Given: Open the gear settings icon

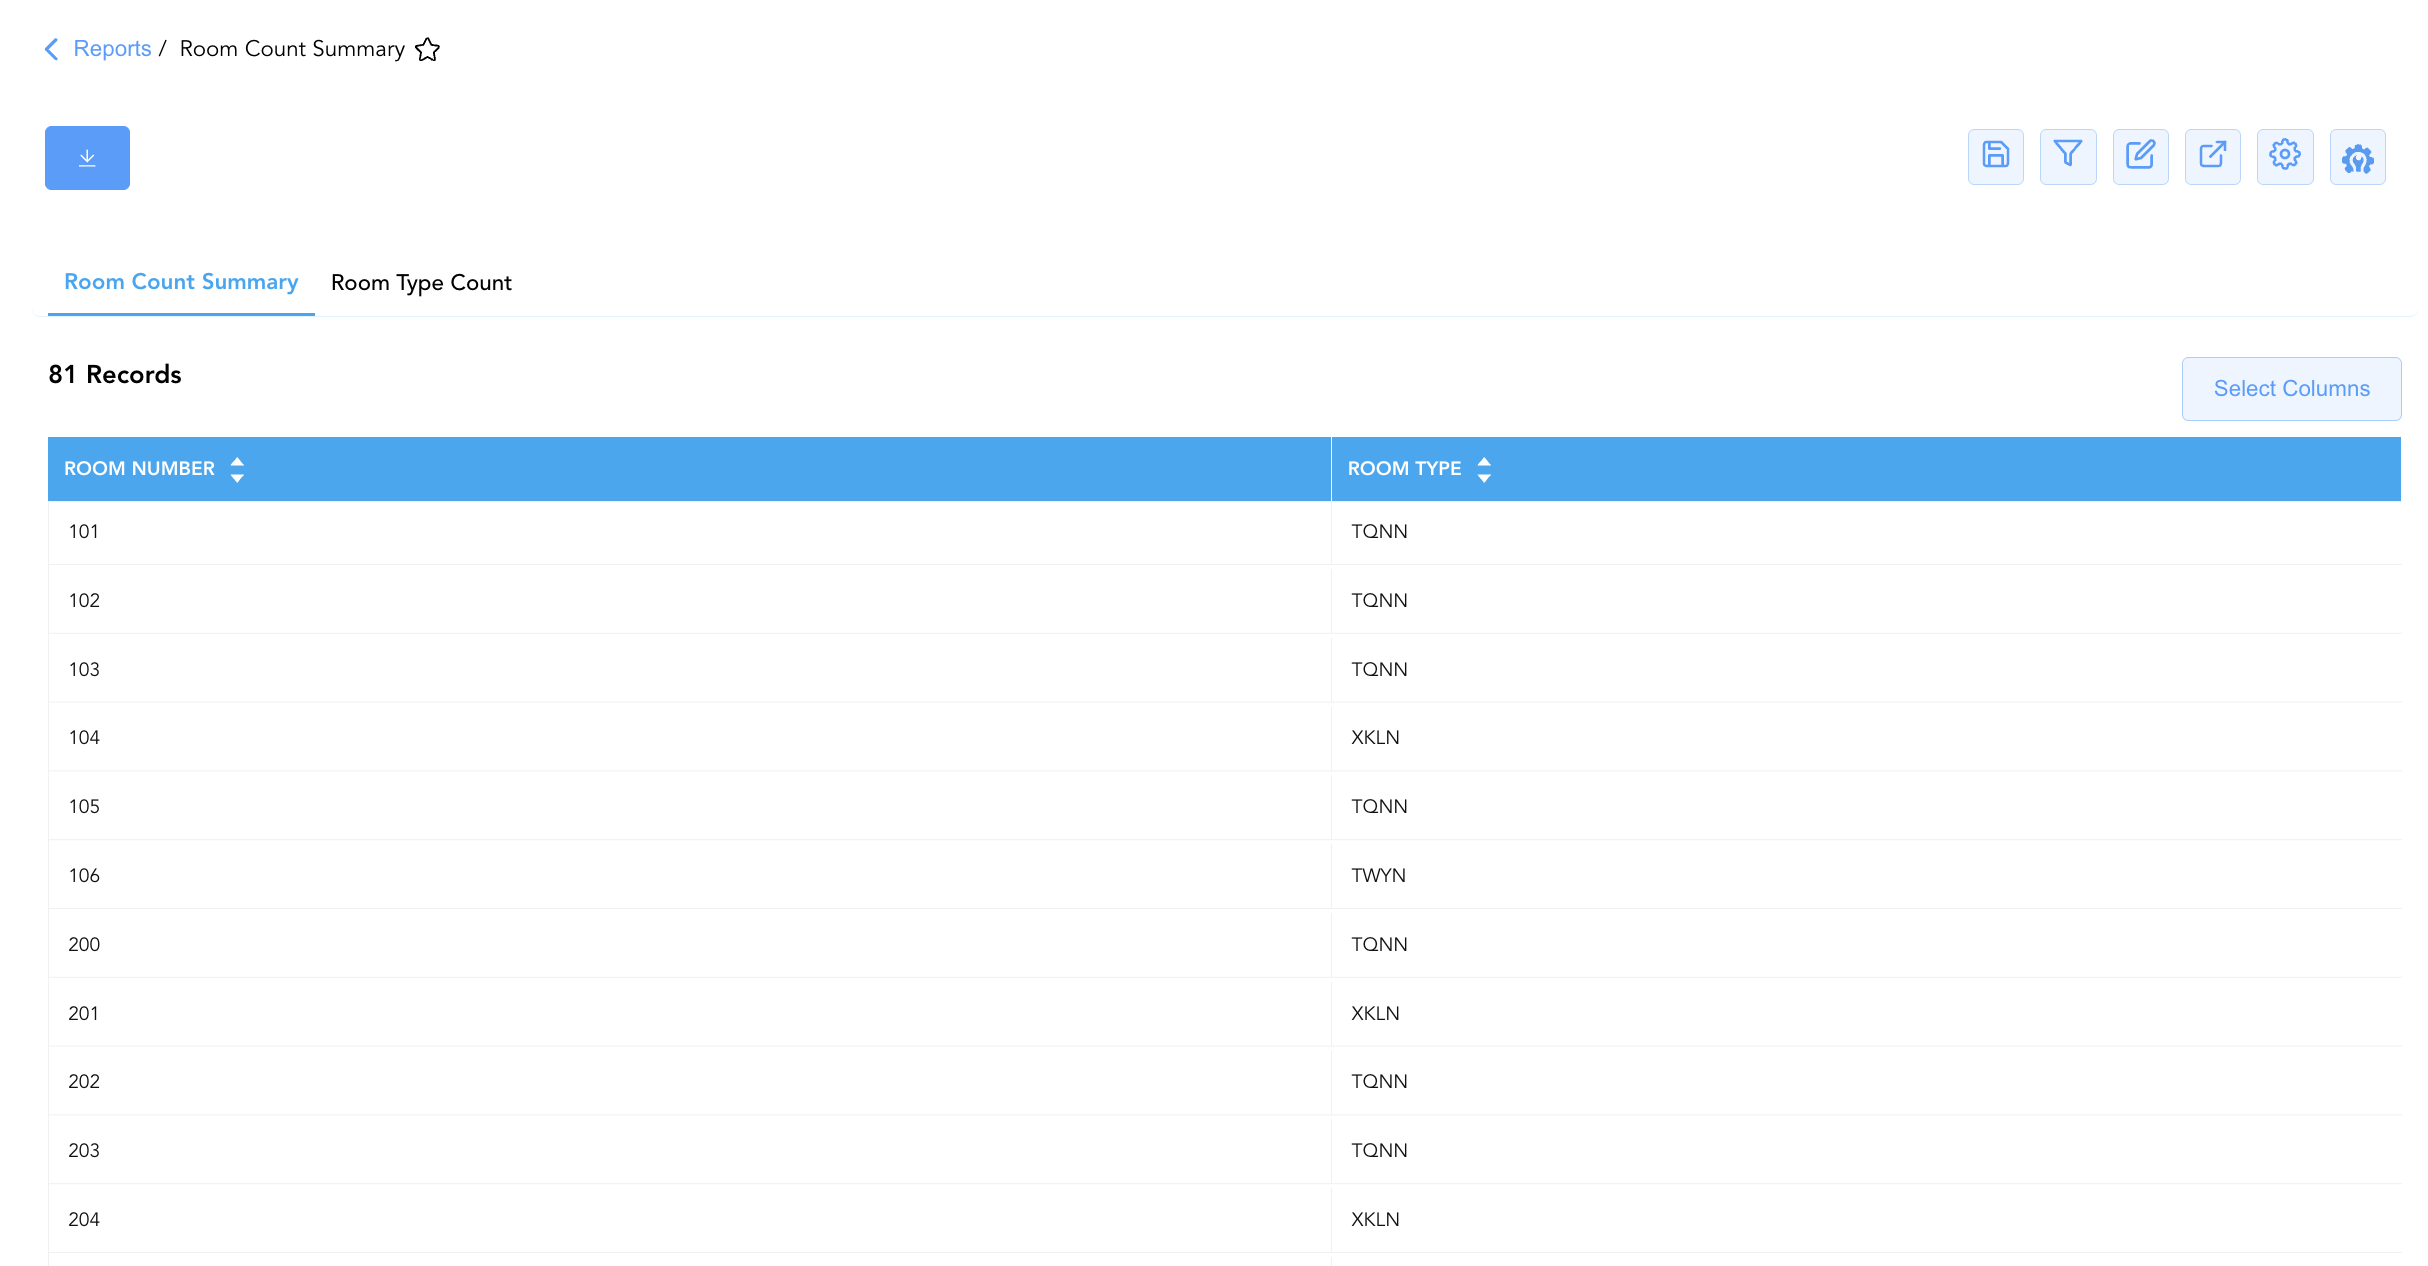Looking at the screenshot, I should 2285,156.
